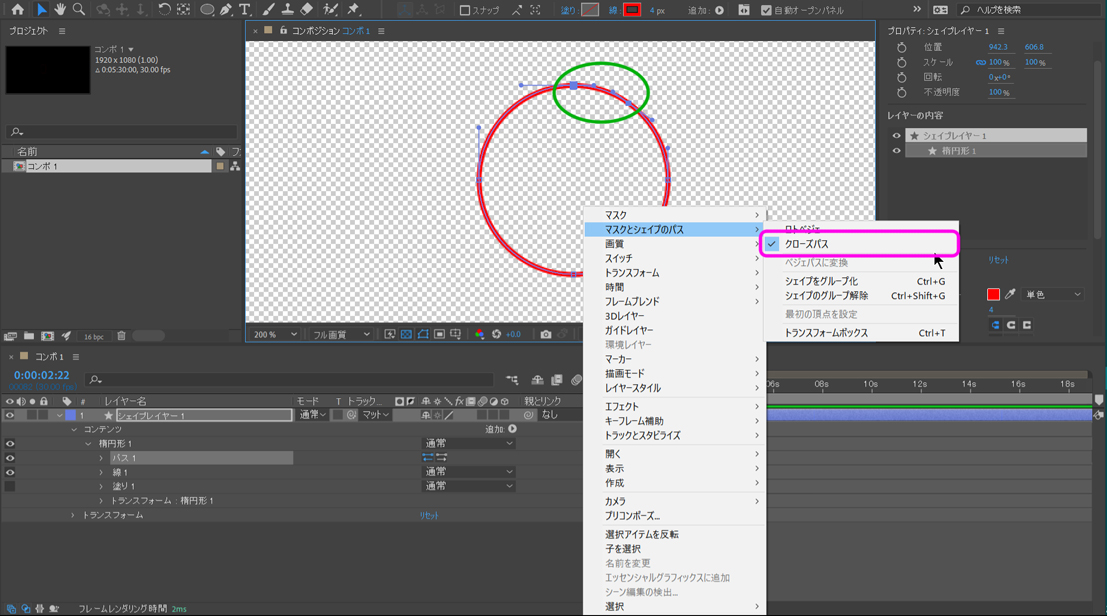The width and height of the screenshot is (1107, 616).
Task: Hide 楕円形 1 with its timeline eye icon
Action: tap(10, 443)
